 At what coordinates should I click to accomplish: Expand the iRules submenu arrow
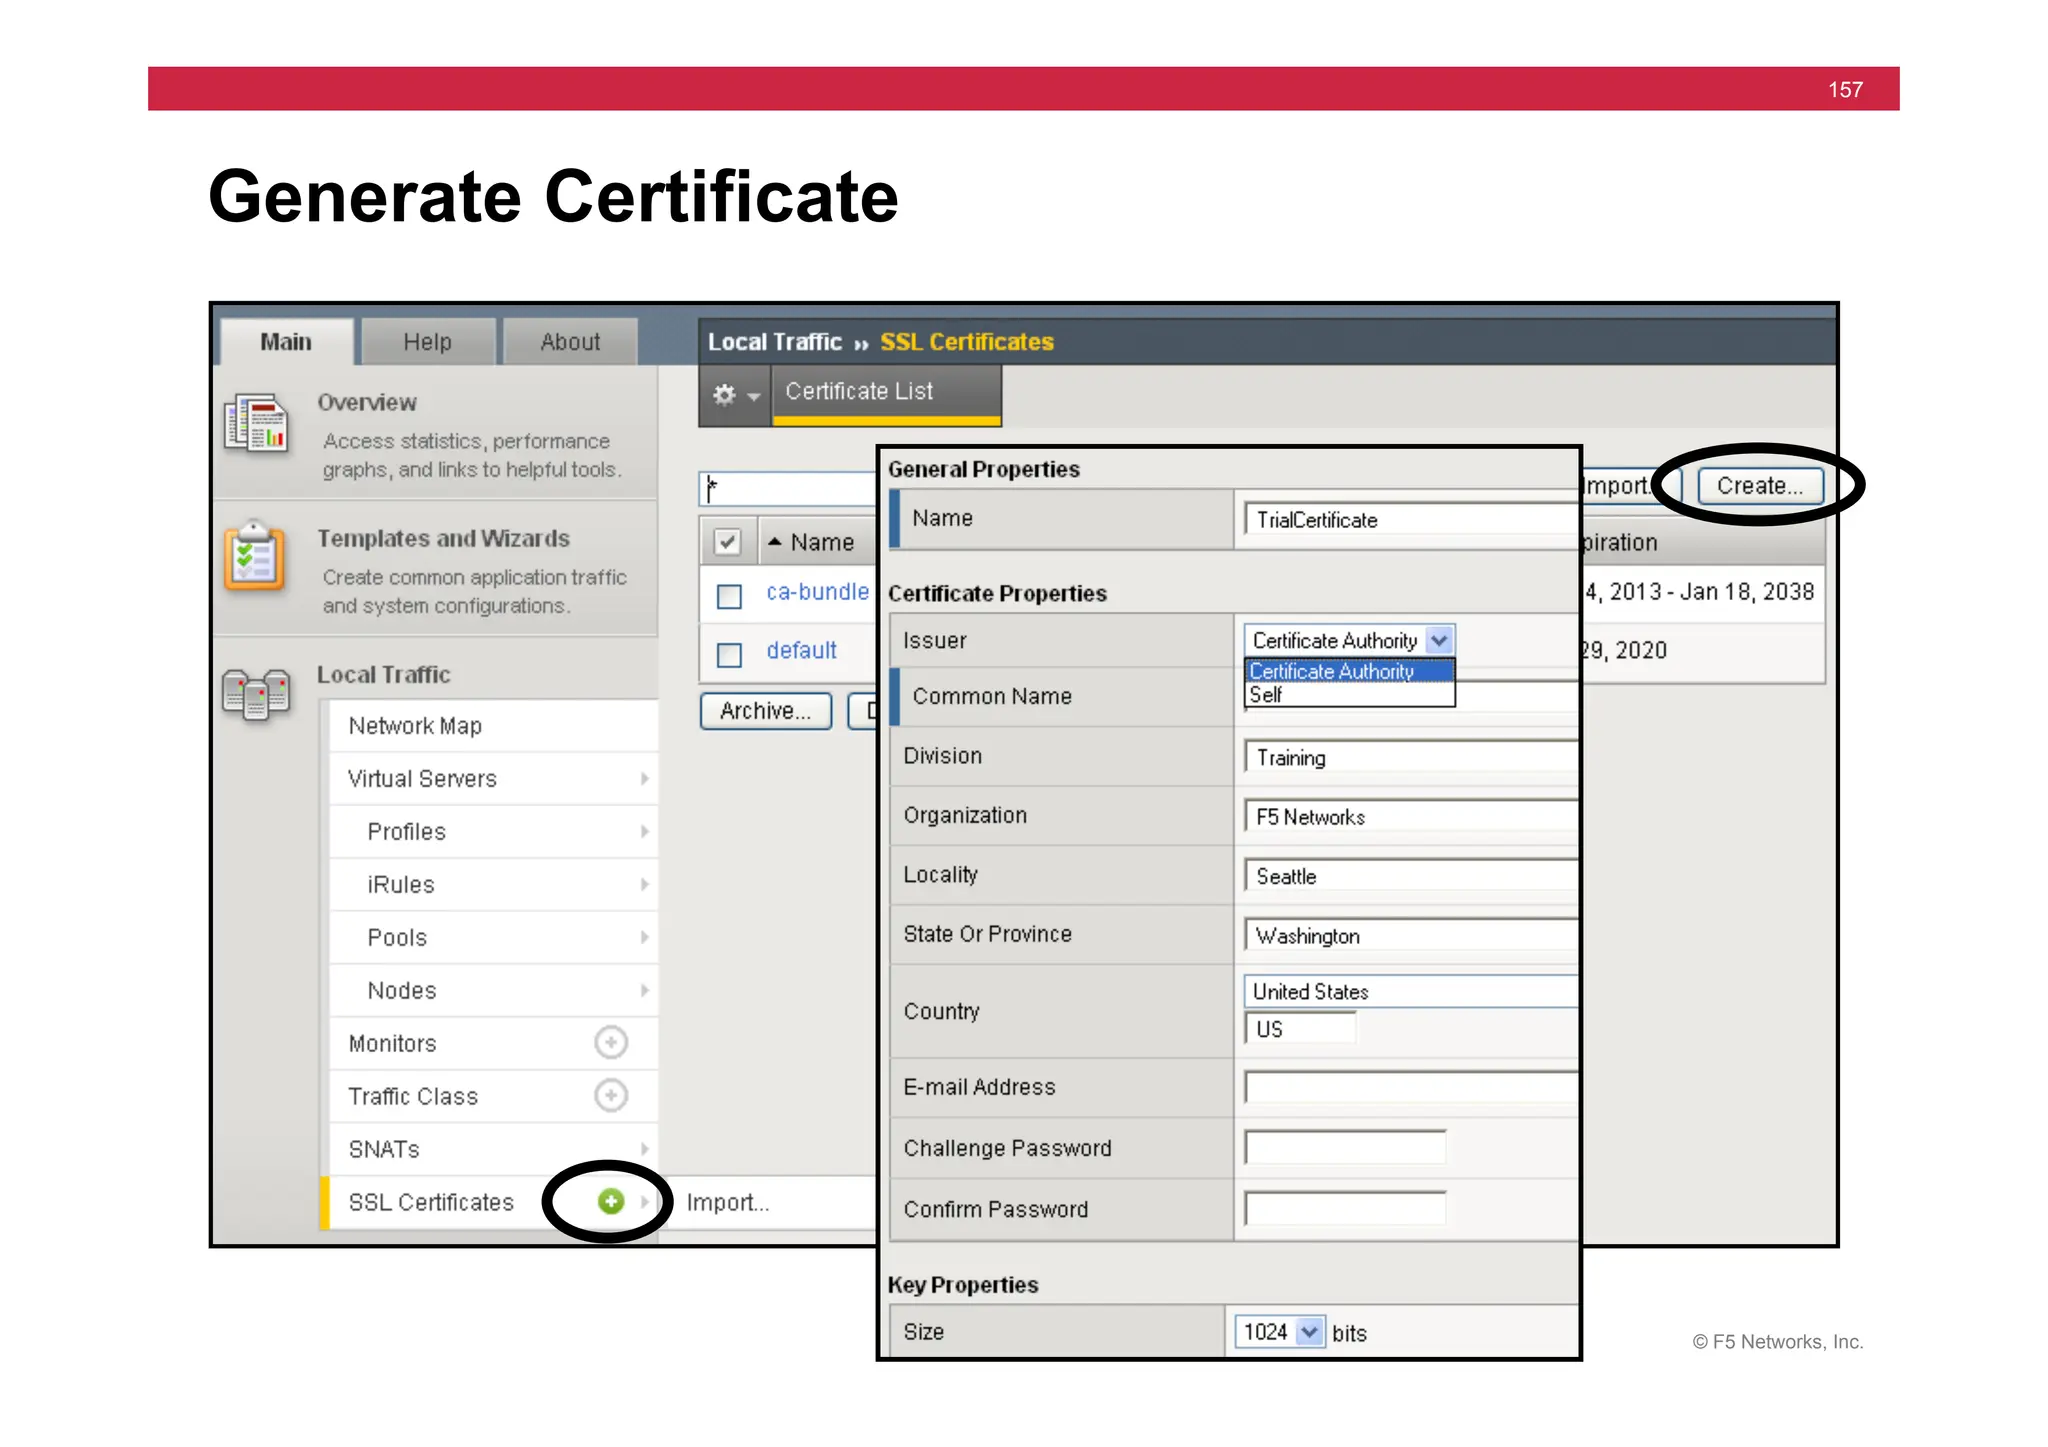tap(644, 884)
